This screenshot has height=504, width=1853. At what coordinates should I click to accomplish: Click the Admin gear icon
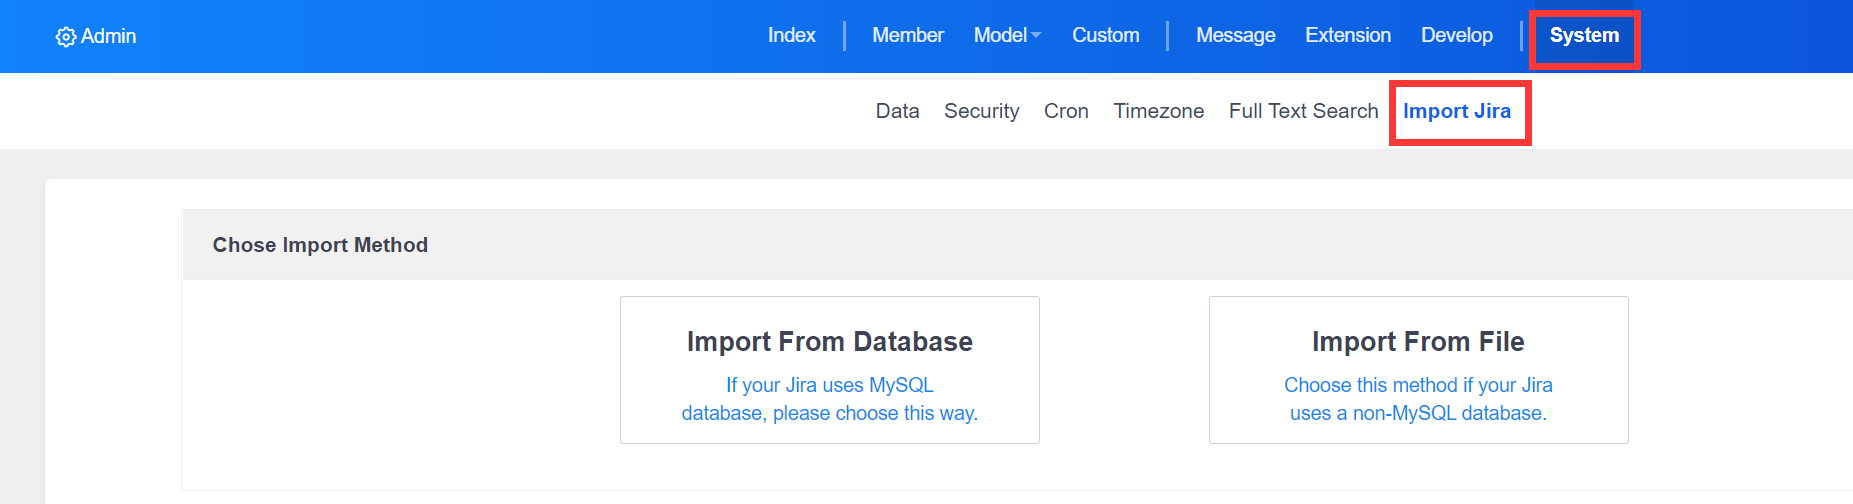[x=66, y=37]
